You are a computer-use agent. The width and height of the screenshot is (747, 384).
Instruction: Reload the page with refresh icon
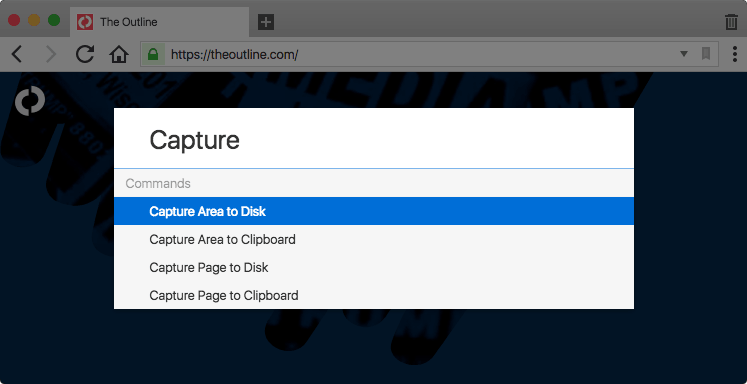click(x=85, y=54)
